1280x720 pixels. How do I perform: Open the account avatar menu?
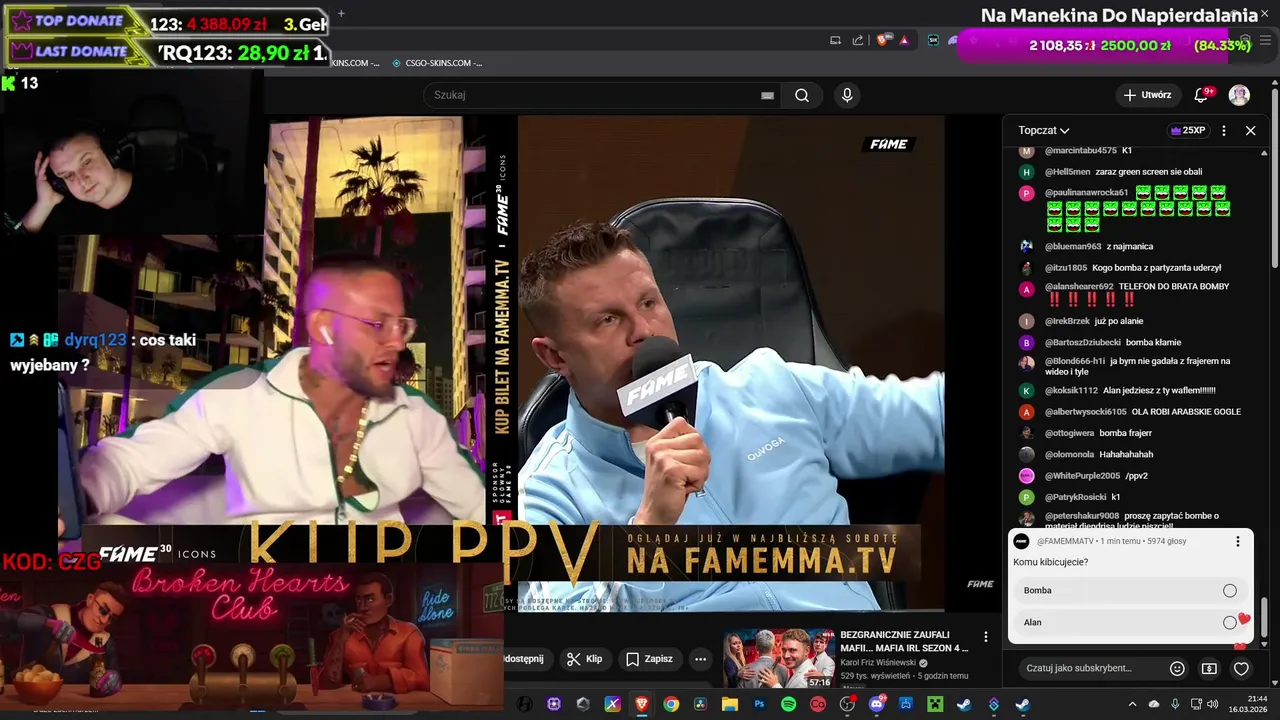pyautogui.click(x=1239, y=95)
